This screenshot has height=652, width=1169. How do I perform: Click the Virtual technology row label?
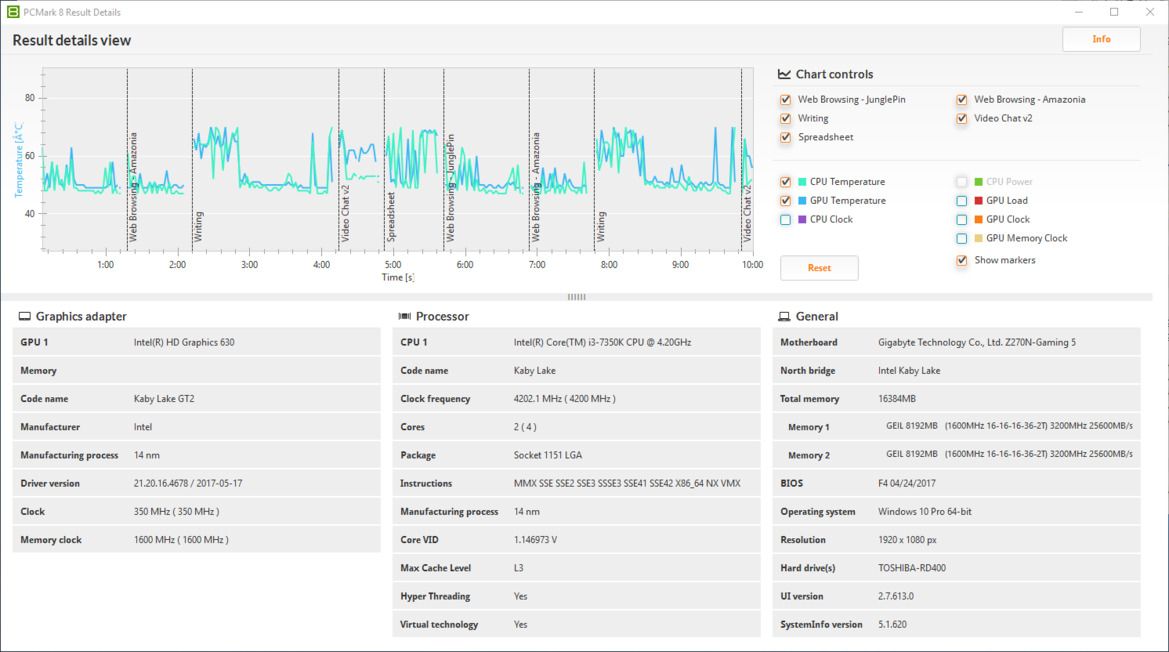tap(439, 625)
